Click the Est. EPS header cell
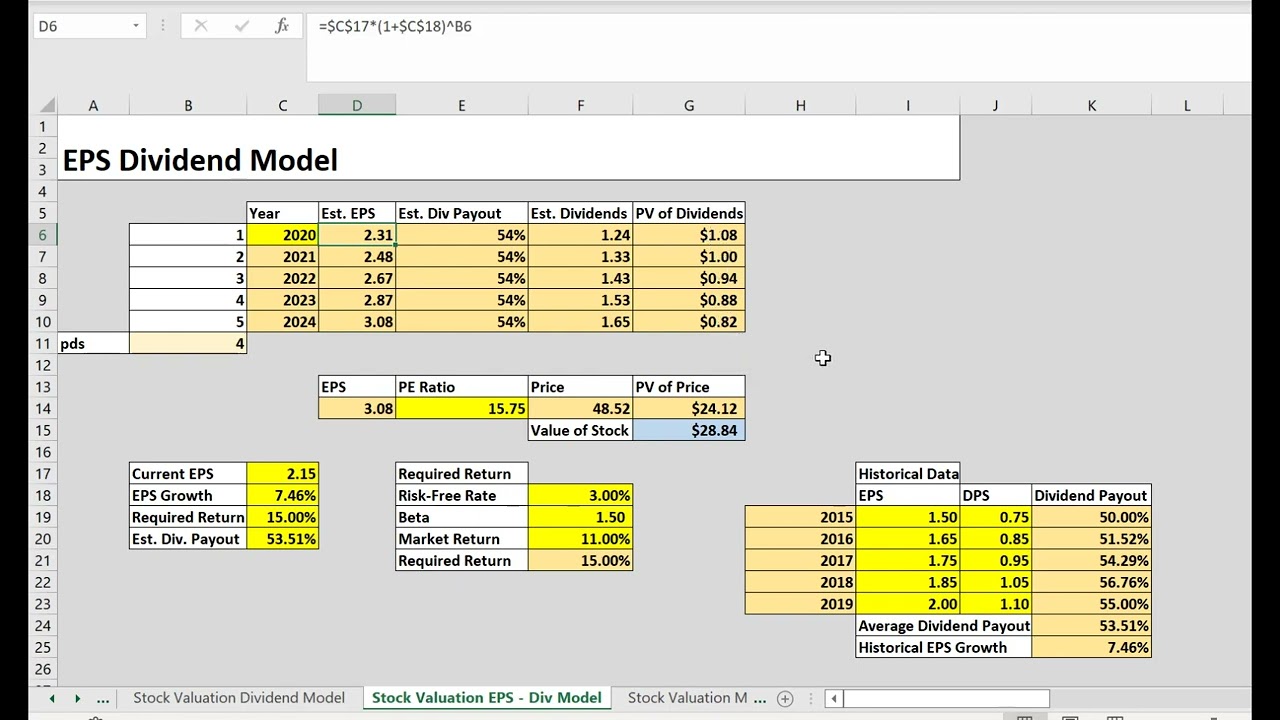The height and width of the screenshot is (720, 1280). pyautogui.click(x=357, y=213)
